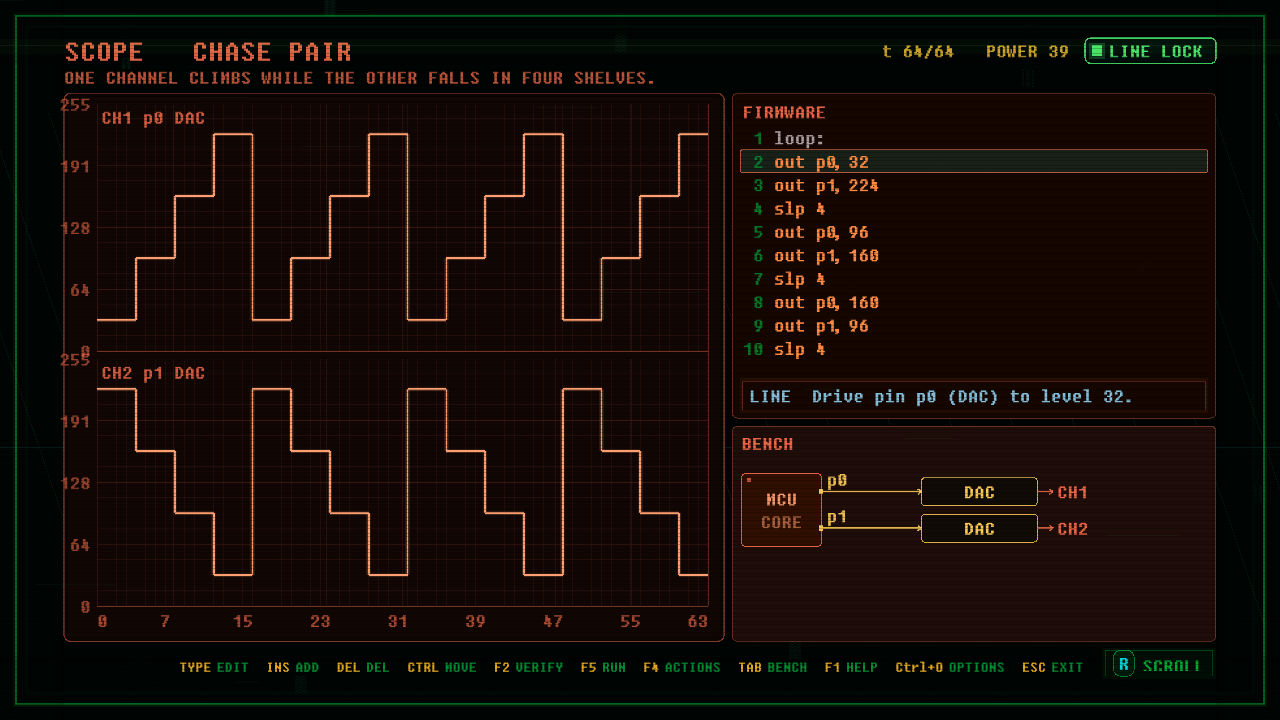The image size is (1280, 720).
Task: Open F4 ACTIONS menu
Action: pyautogui.click(x=682, y=667)
